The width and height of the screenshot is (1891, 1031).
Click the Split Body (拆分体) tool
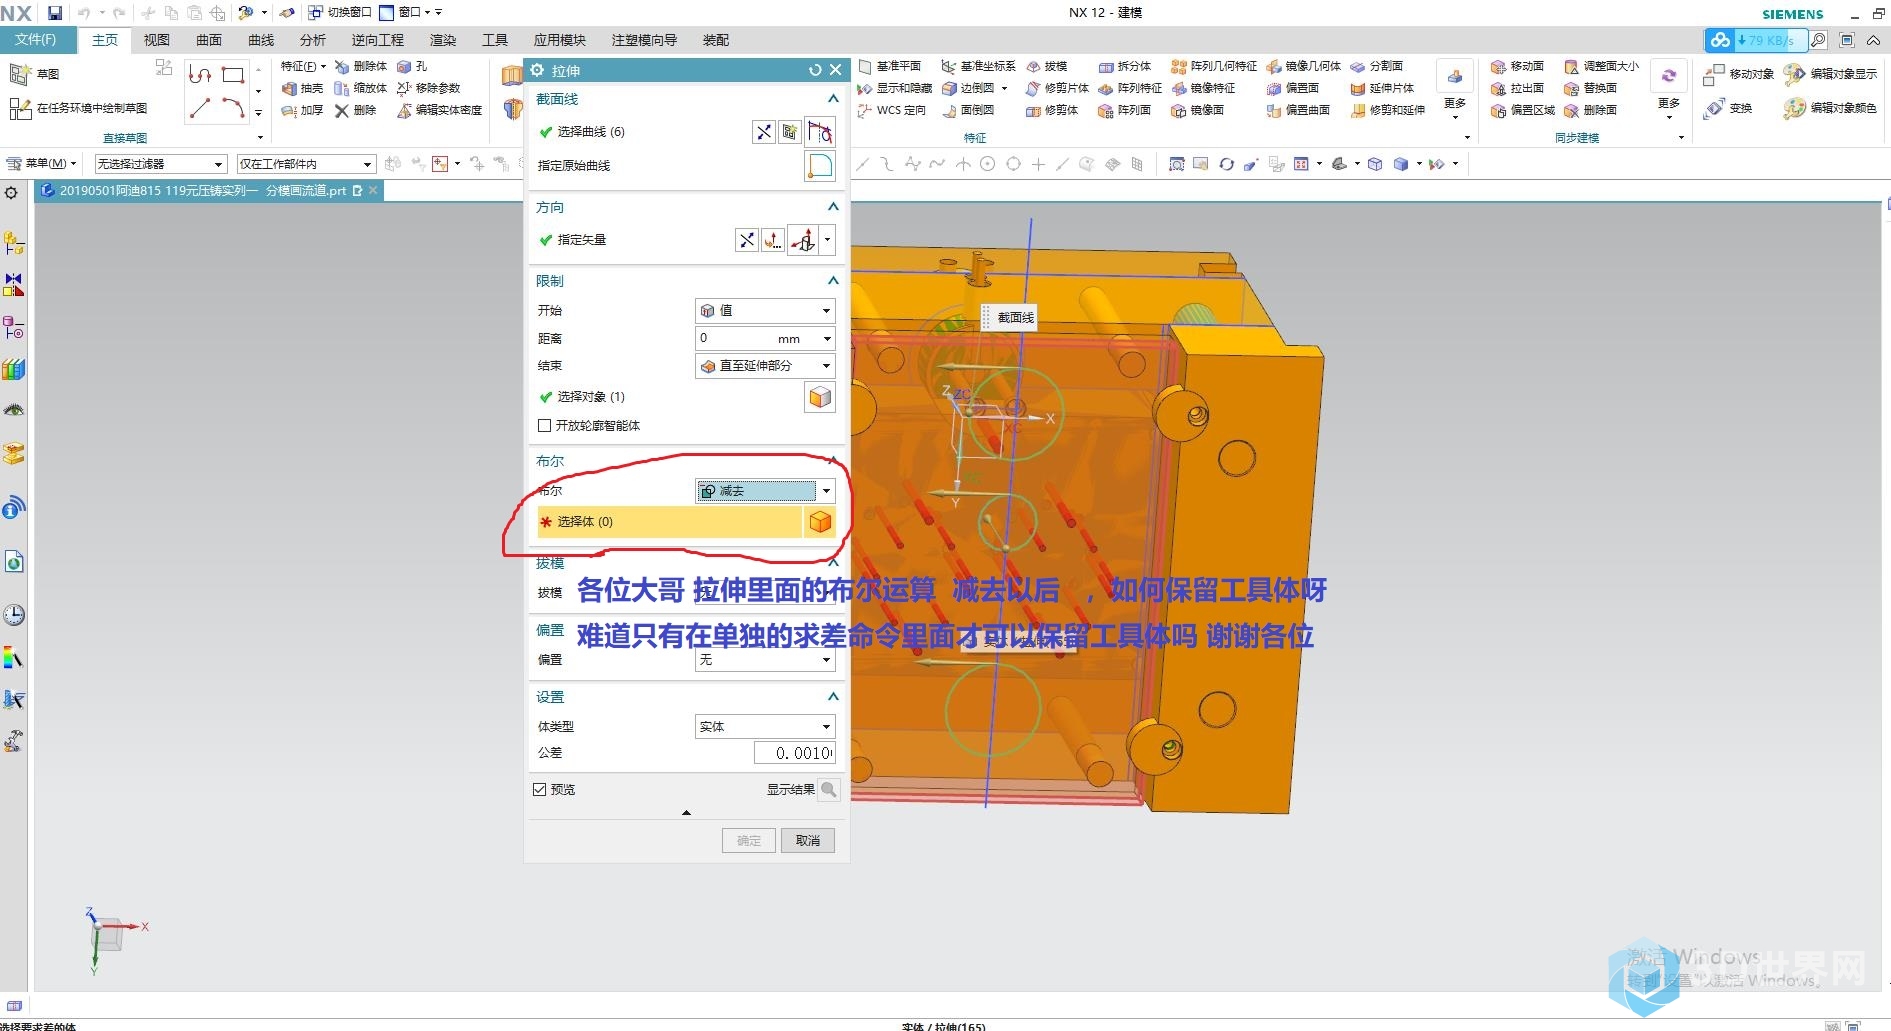1125,66
